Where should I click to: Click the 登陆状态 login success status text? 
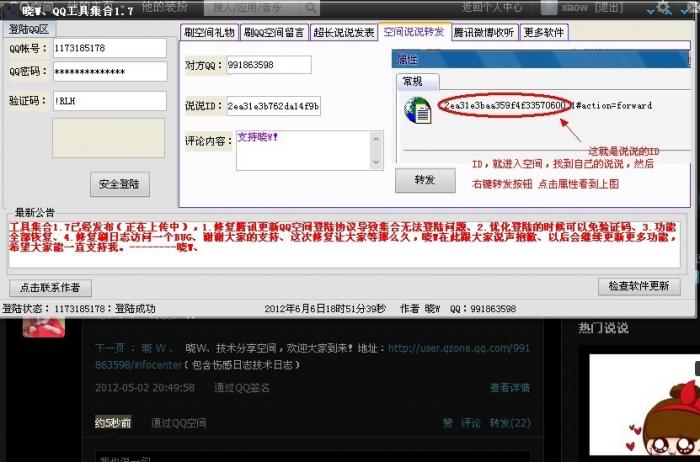point(79,308)
